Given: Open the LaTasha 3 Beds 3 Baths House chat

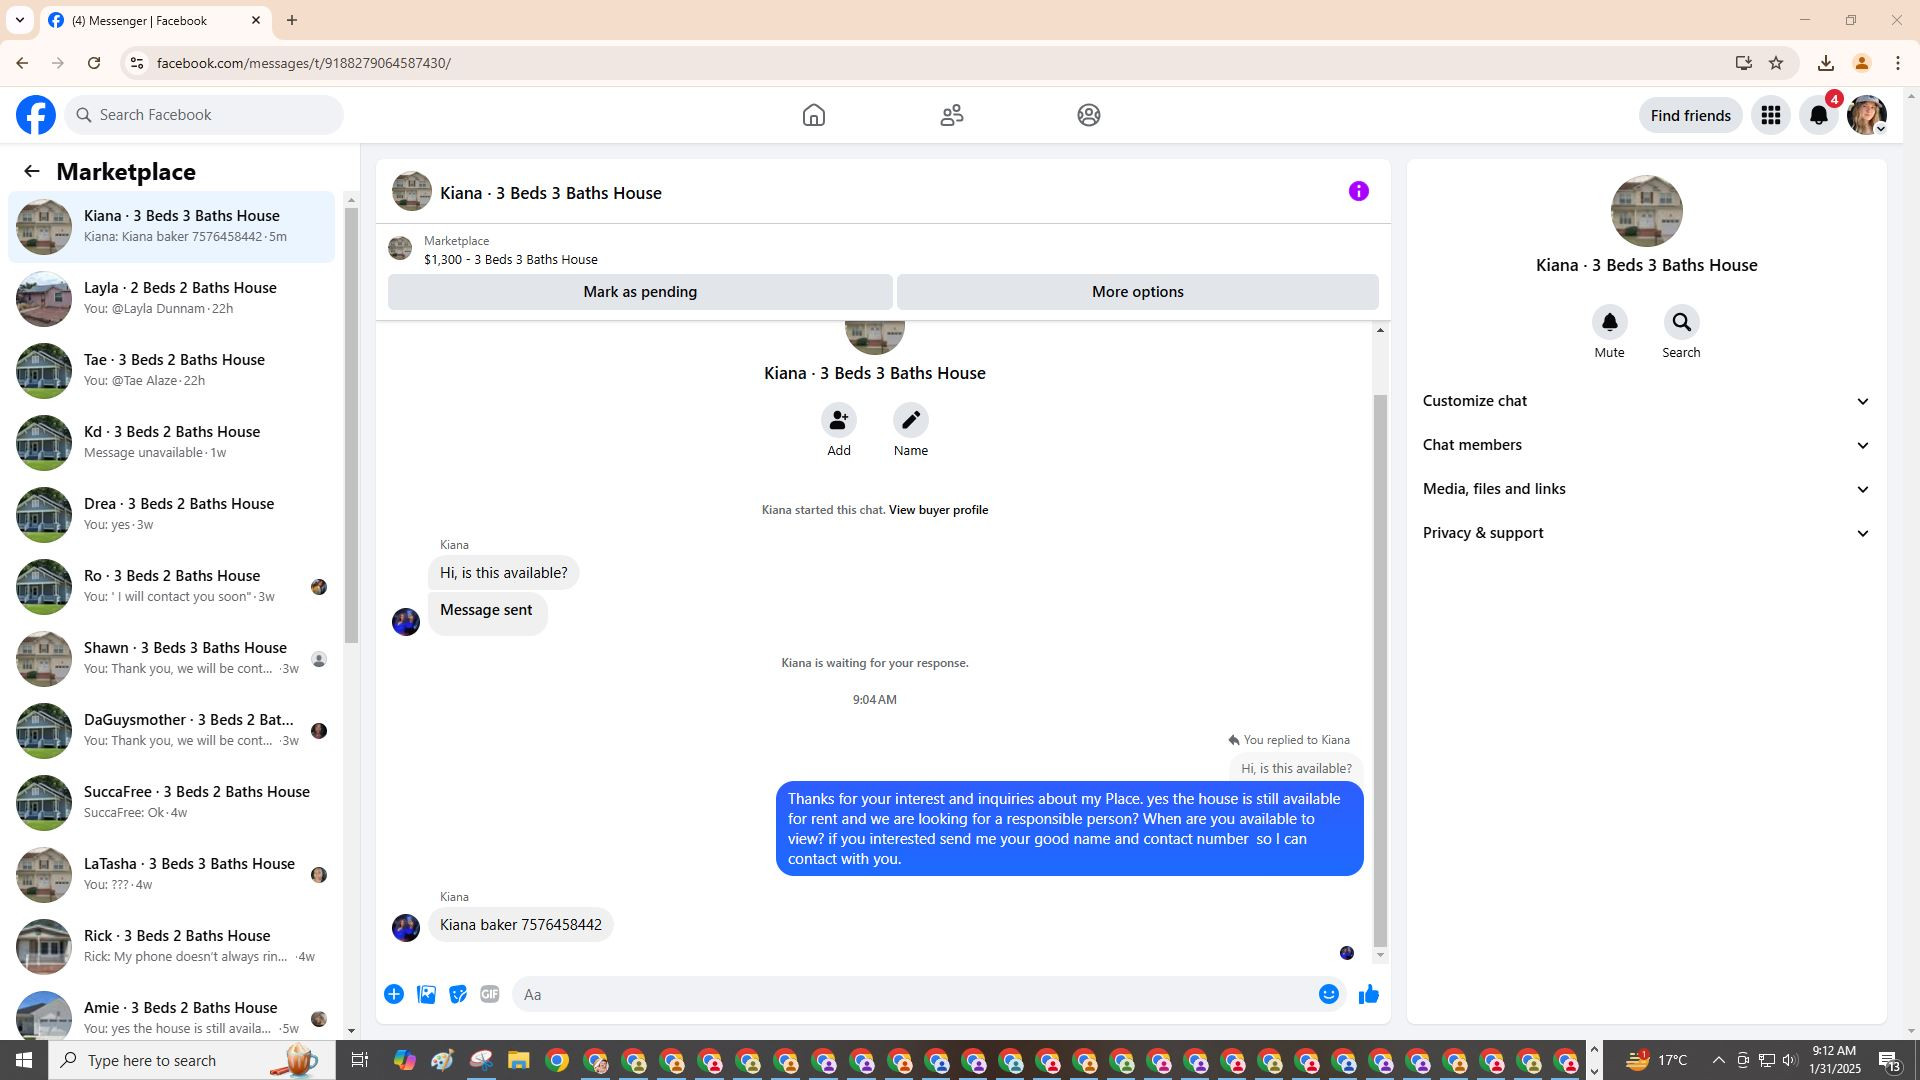Looking at the screenshot, I should coord(172,875).
